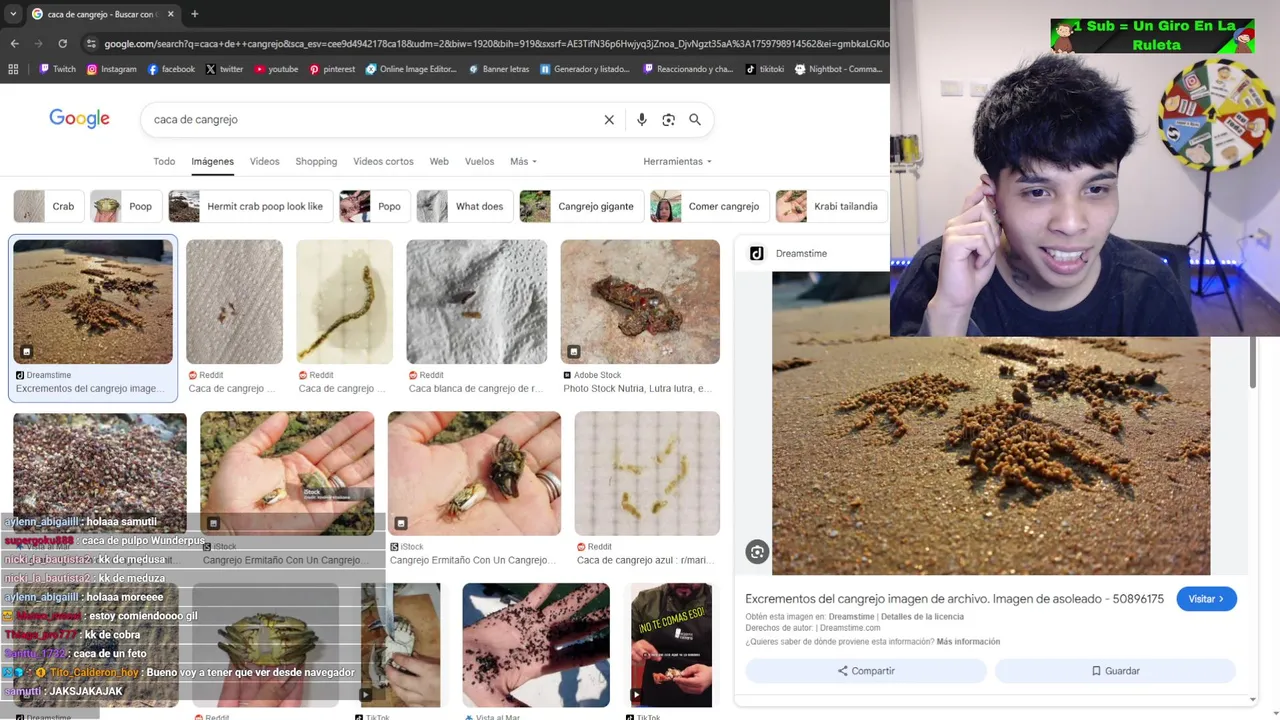
Task: Open the Twitch bookmark
Action: point(57,69)
